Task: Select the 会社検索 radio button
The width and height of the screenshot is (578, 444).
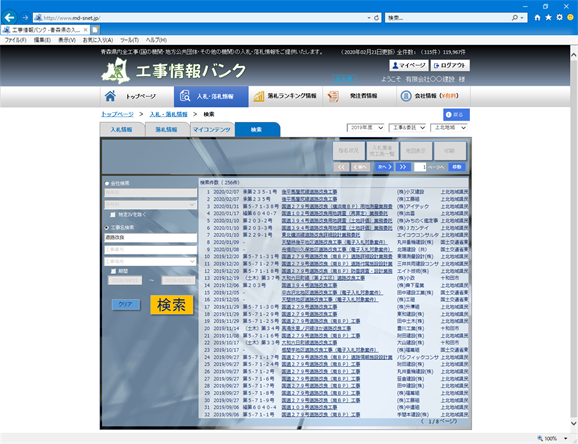Action: pos(107,183)
